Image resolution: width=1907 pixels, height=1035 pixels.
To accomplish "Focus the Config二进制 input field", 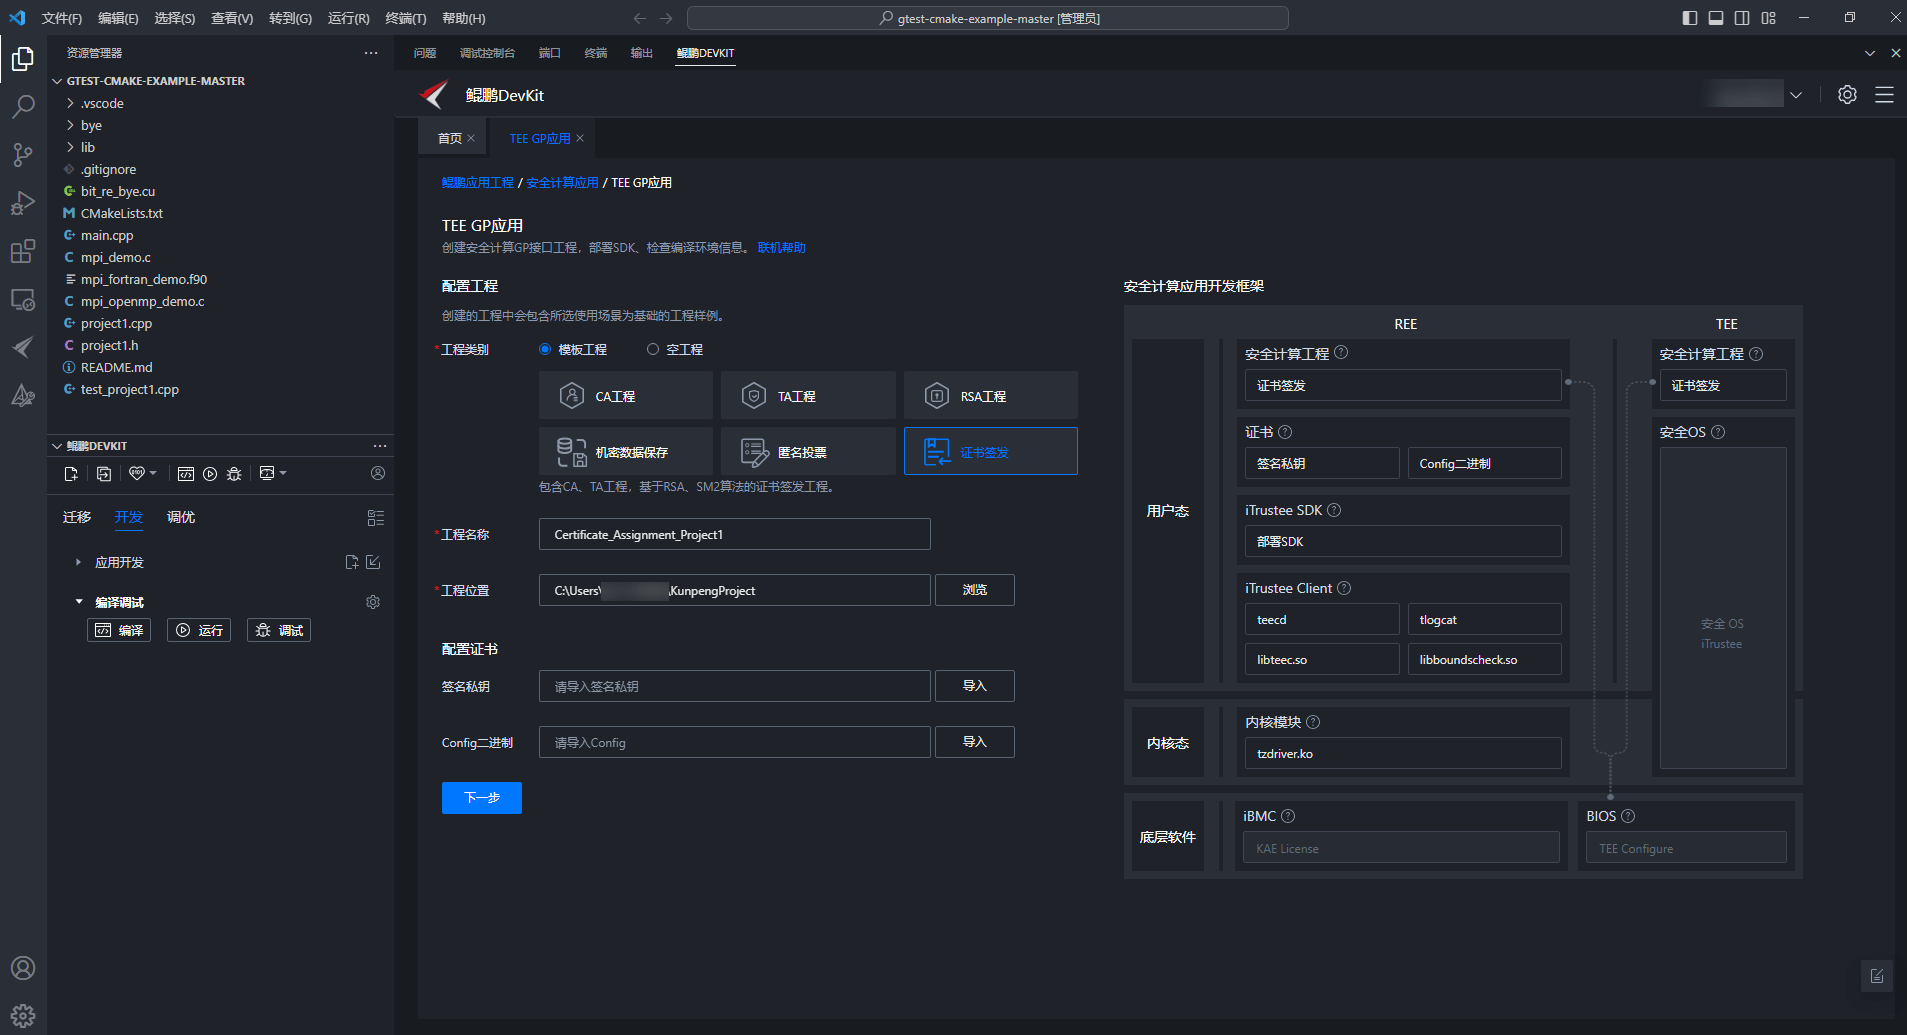I will coord(735,742).
